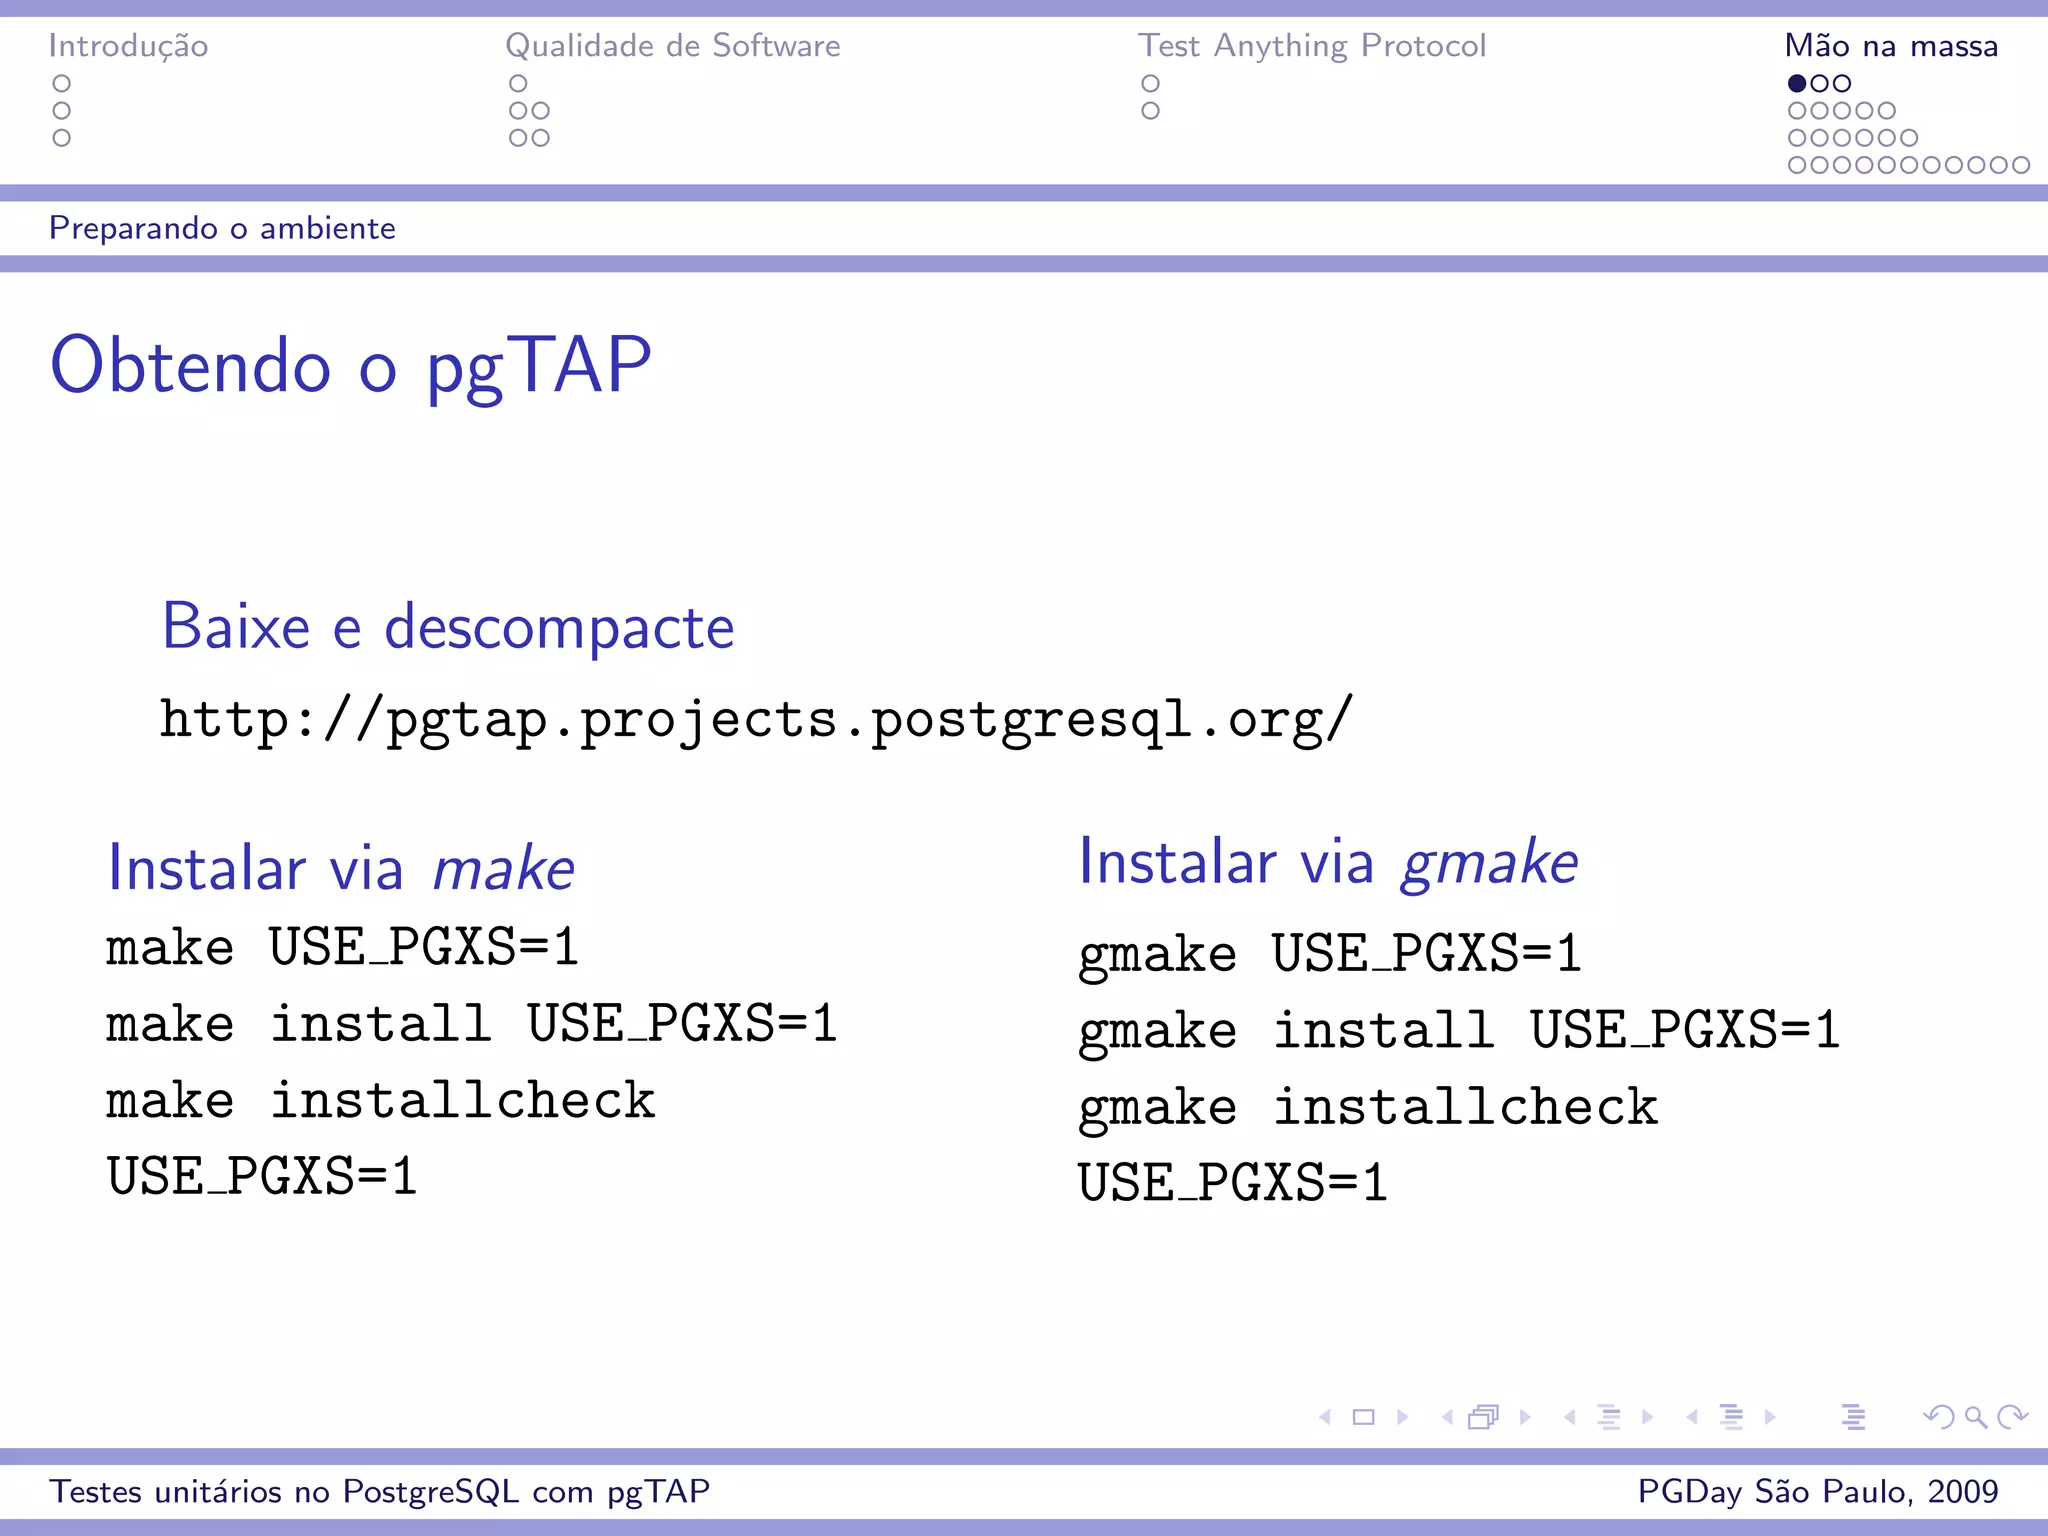Select the top navigation circle under Introdução
Viewport: 2048px width, 1536px height.
tap(62, 83)
